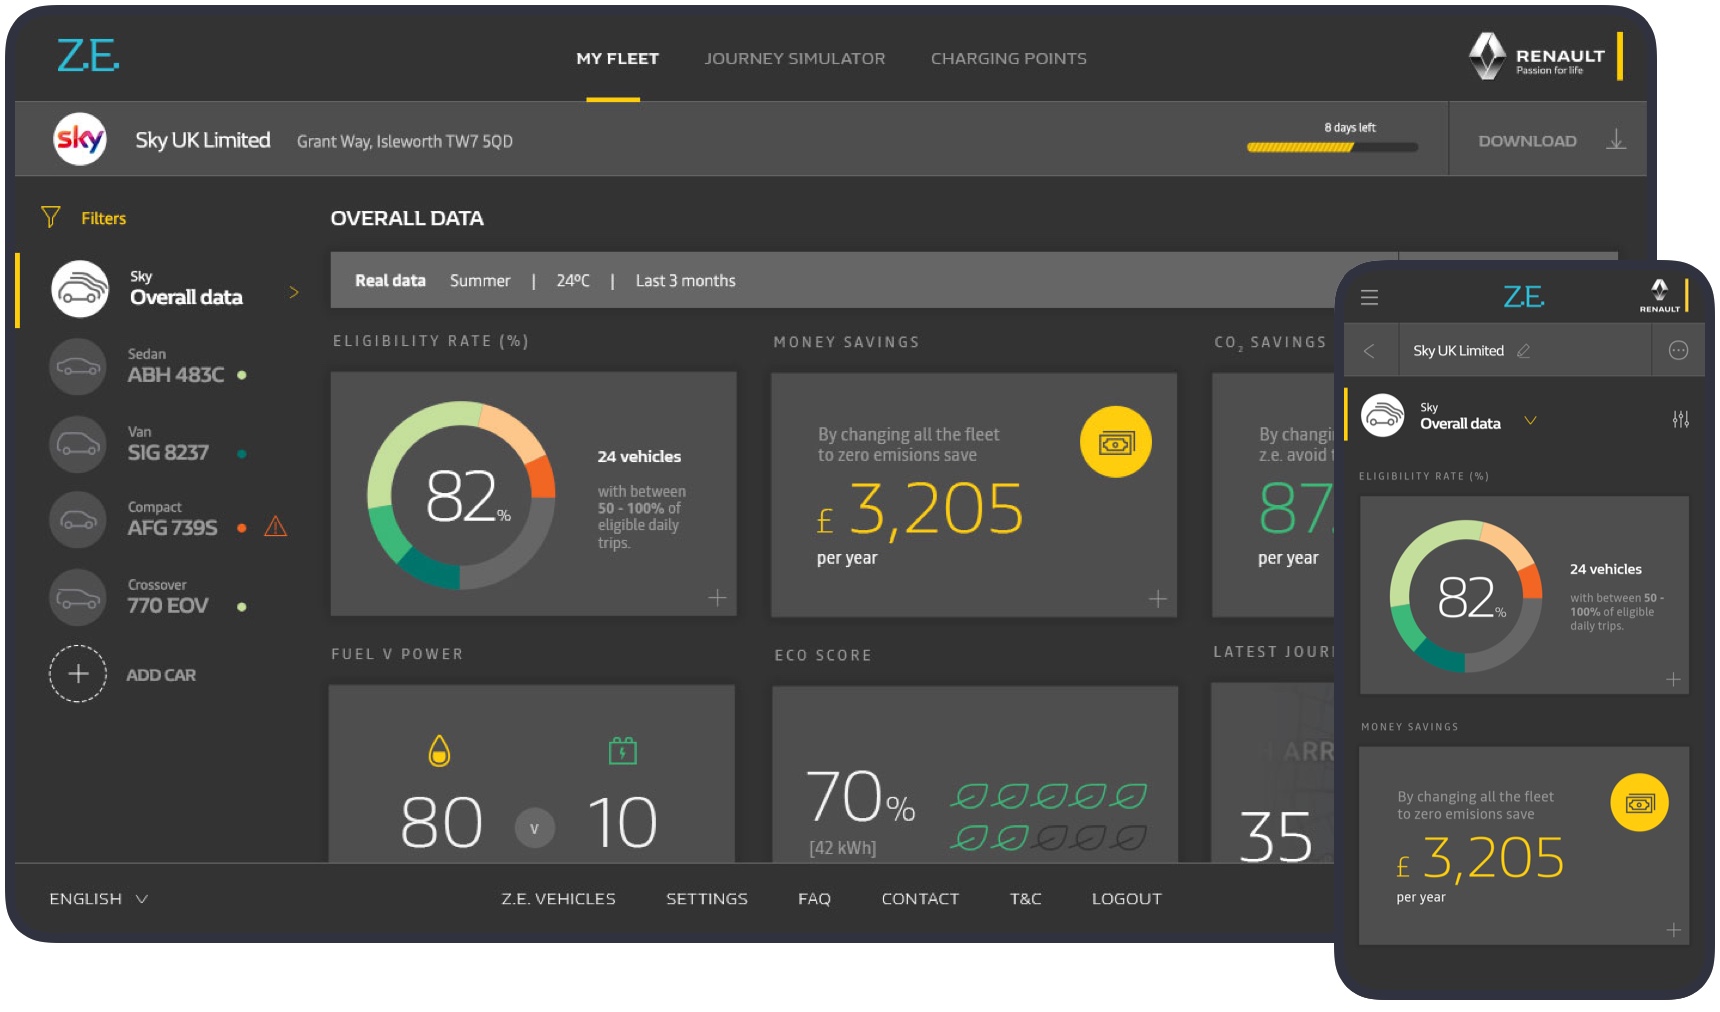Click the 'v' versus badge between 80 and 10

point(534,828)
